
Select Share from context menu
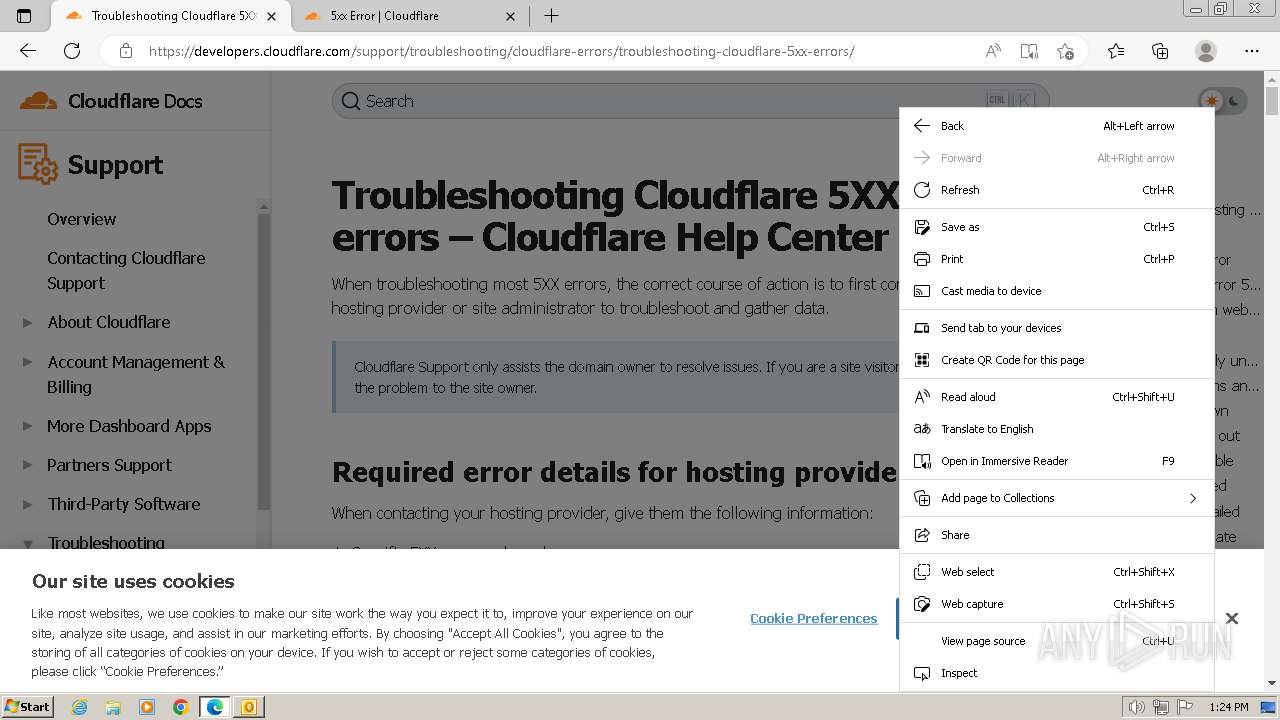pyautogui.click(x=1057, y=535)
